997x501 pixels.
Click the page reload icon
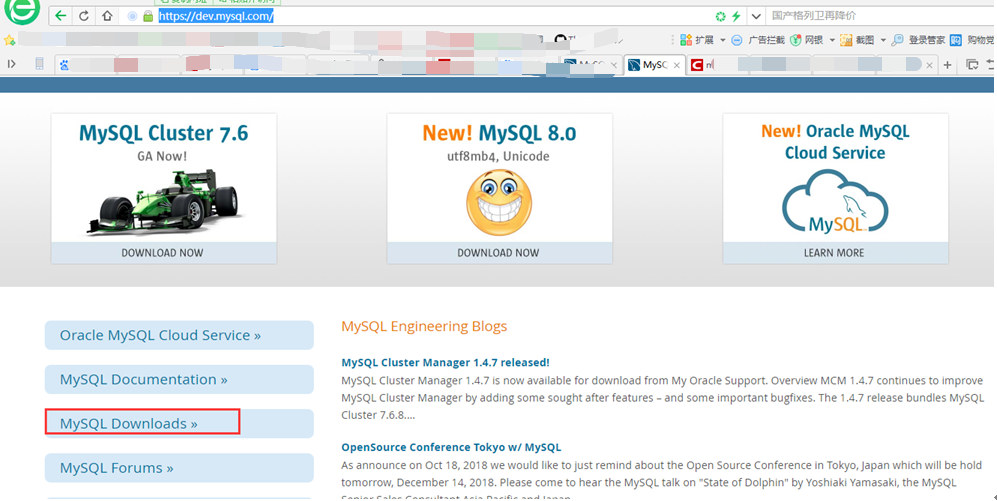[x=84, y=15]
